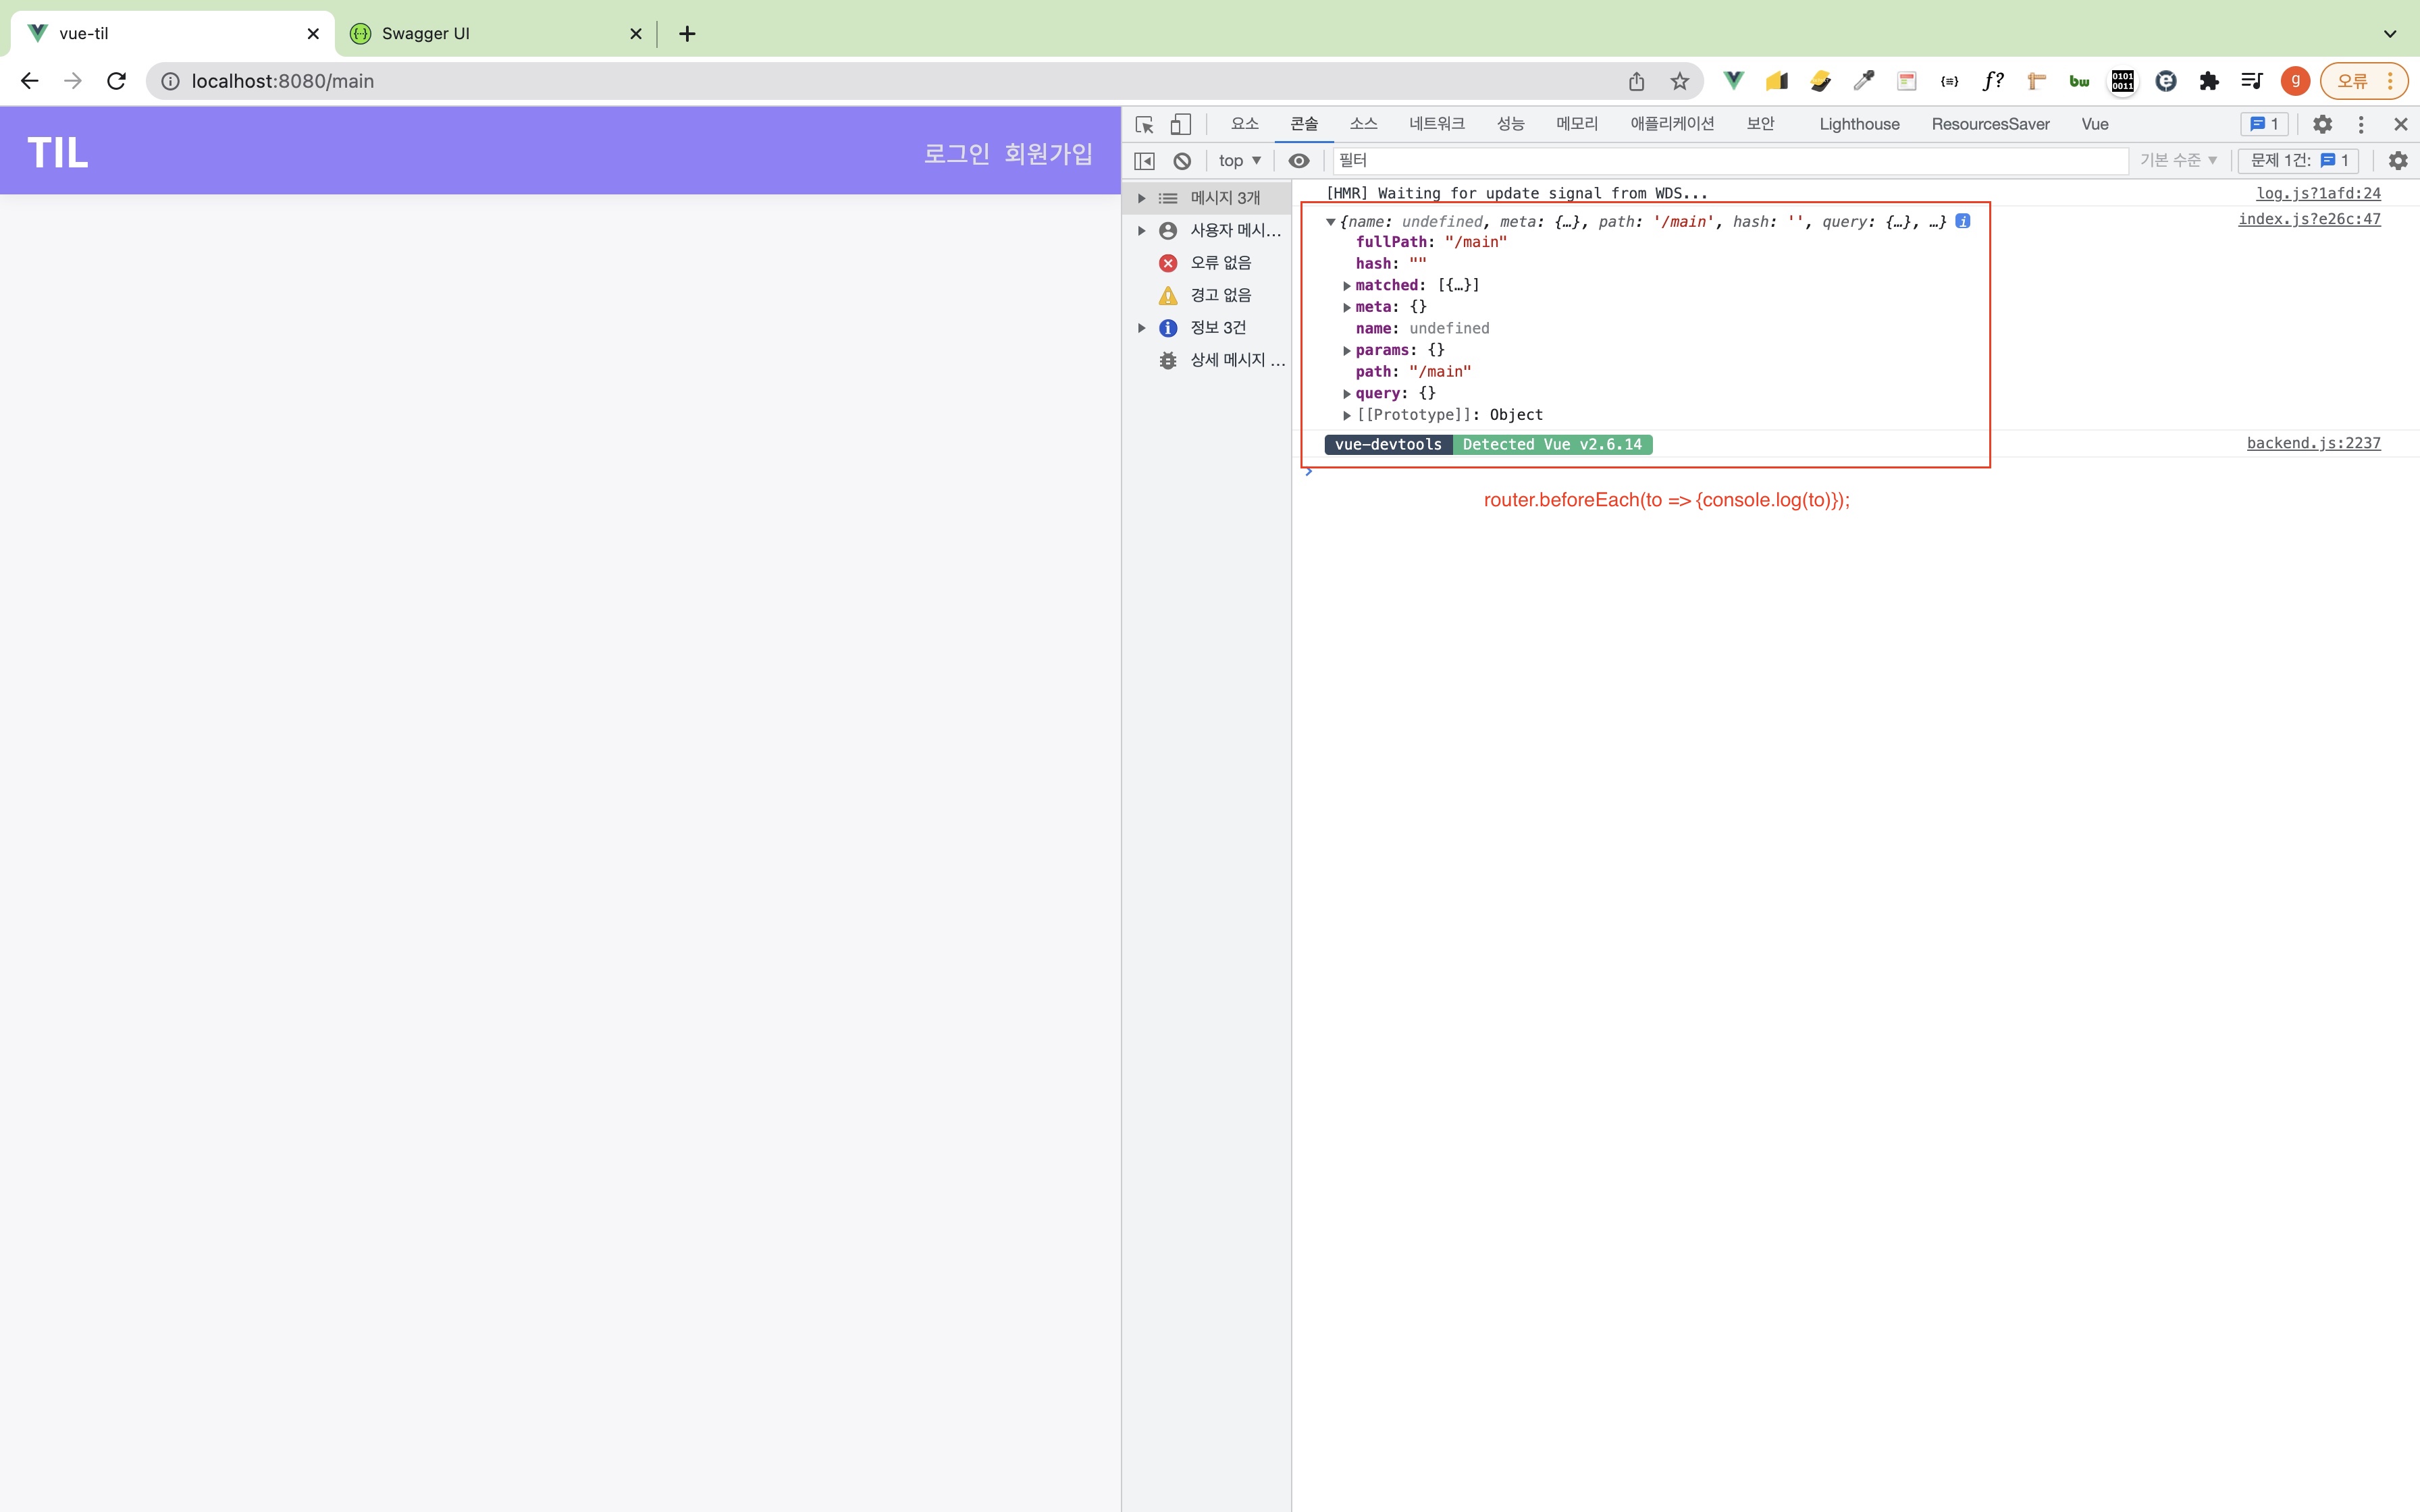This screenshot has width=2420, height=1512.
Task: Click the blue info badge on logged object
Action: [x=1963, y=221]
